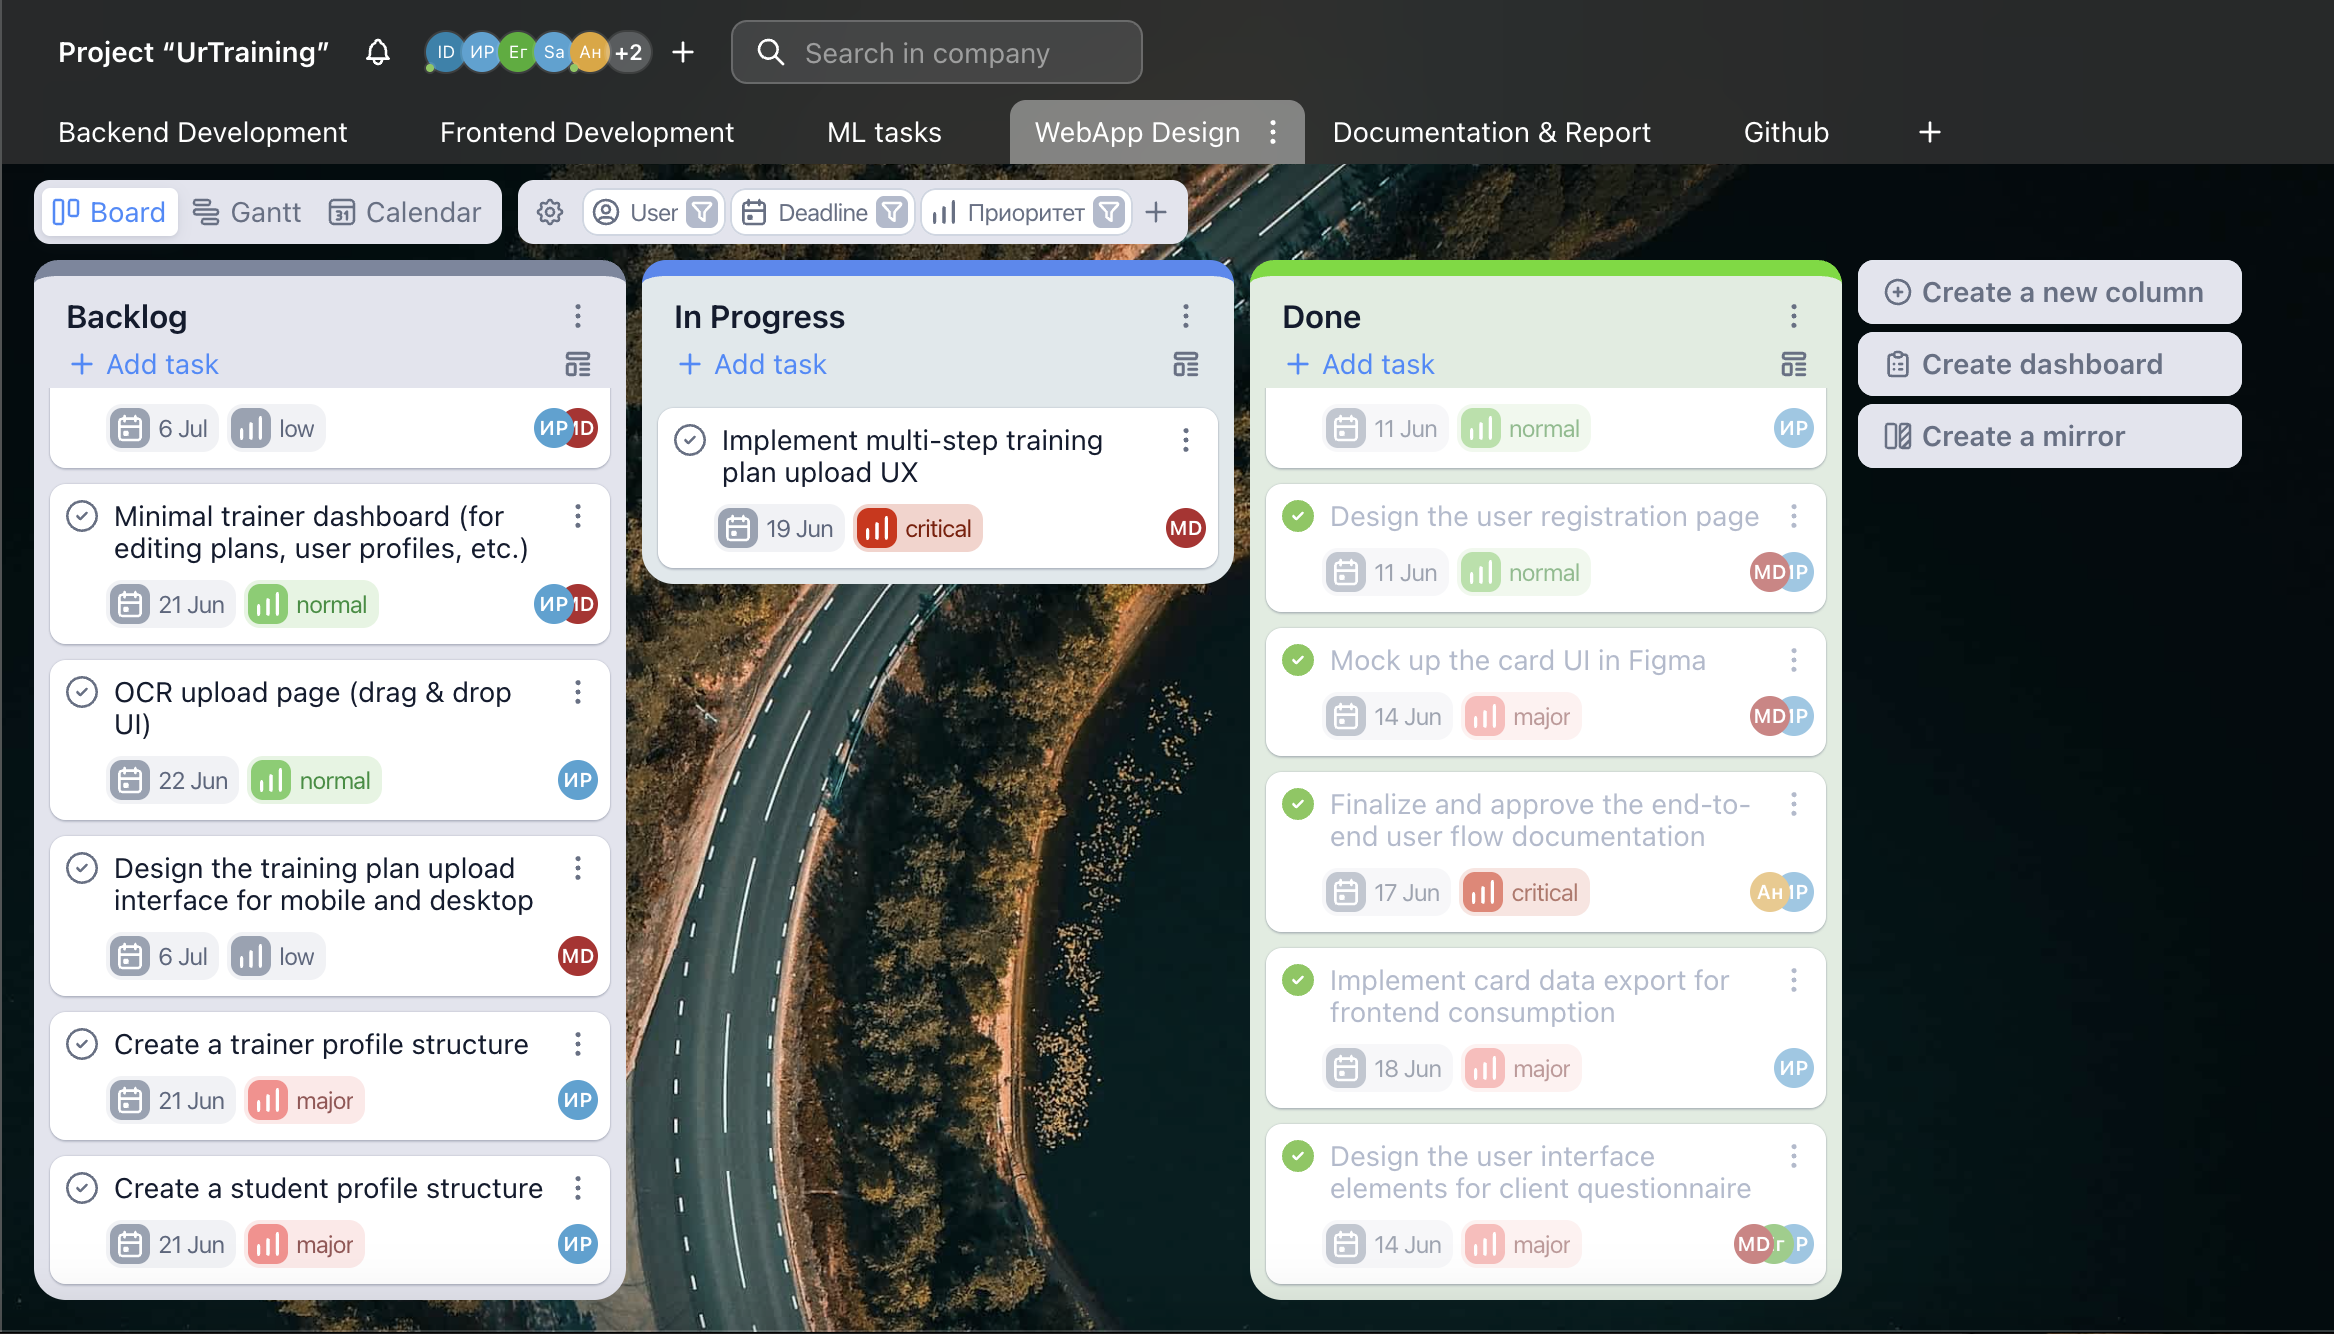The image size is (2334, 1334).
Task: Check off Create a trainer profile structure
Action: tap(82, 1044)
